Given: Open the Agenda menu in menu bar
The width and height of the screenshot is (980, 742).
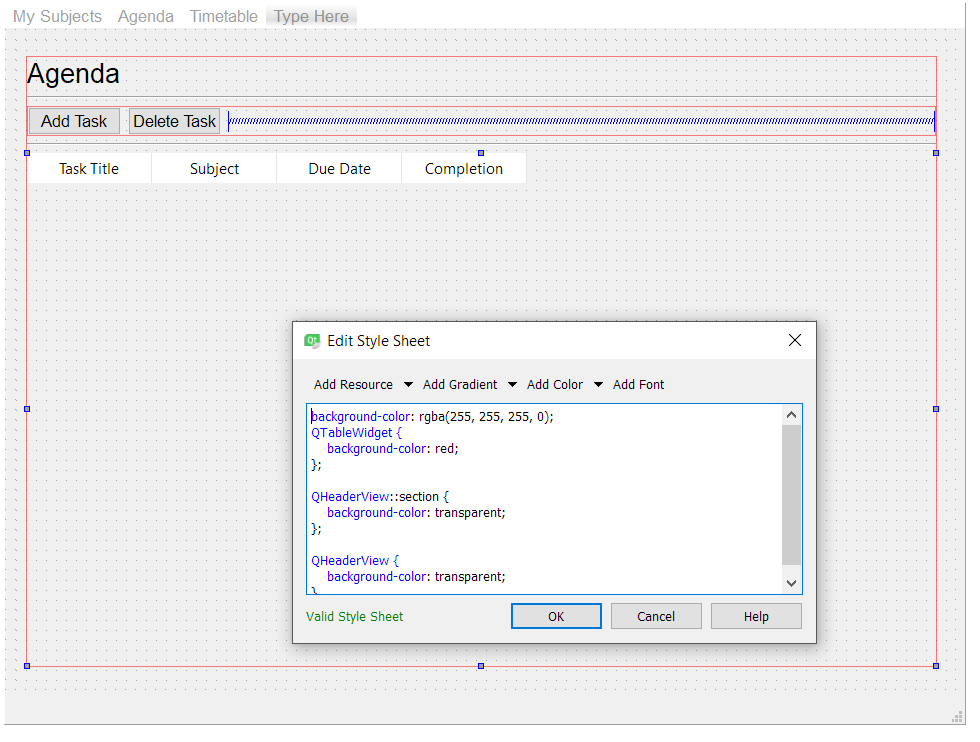Looking at the screenshot, I should (x=146, y=16).
